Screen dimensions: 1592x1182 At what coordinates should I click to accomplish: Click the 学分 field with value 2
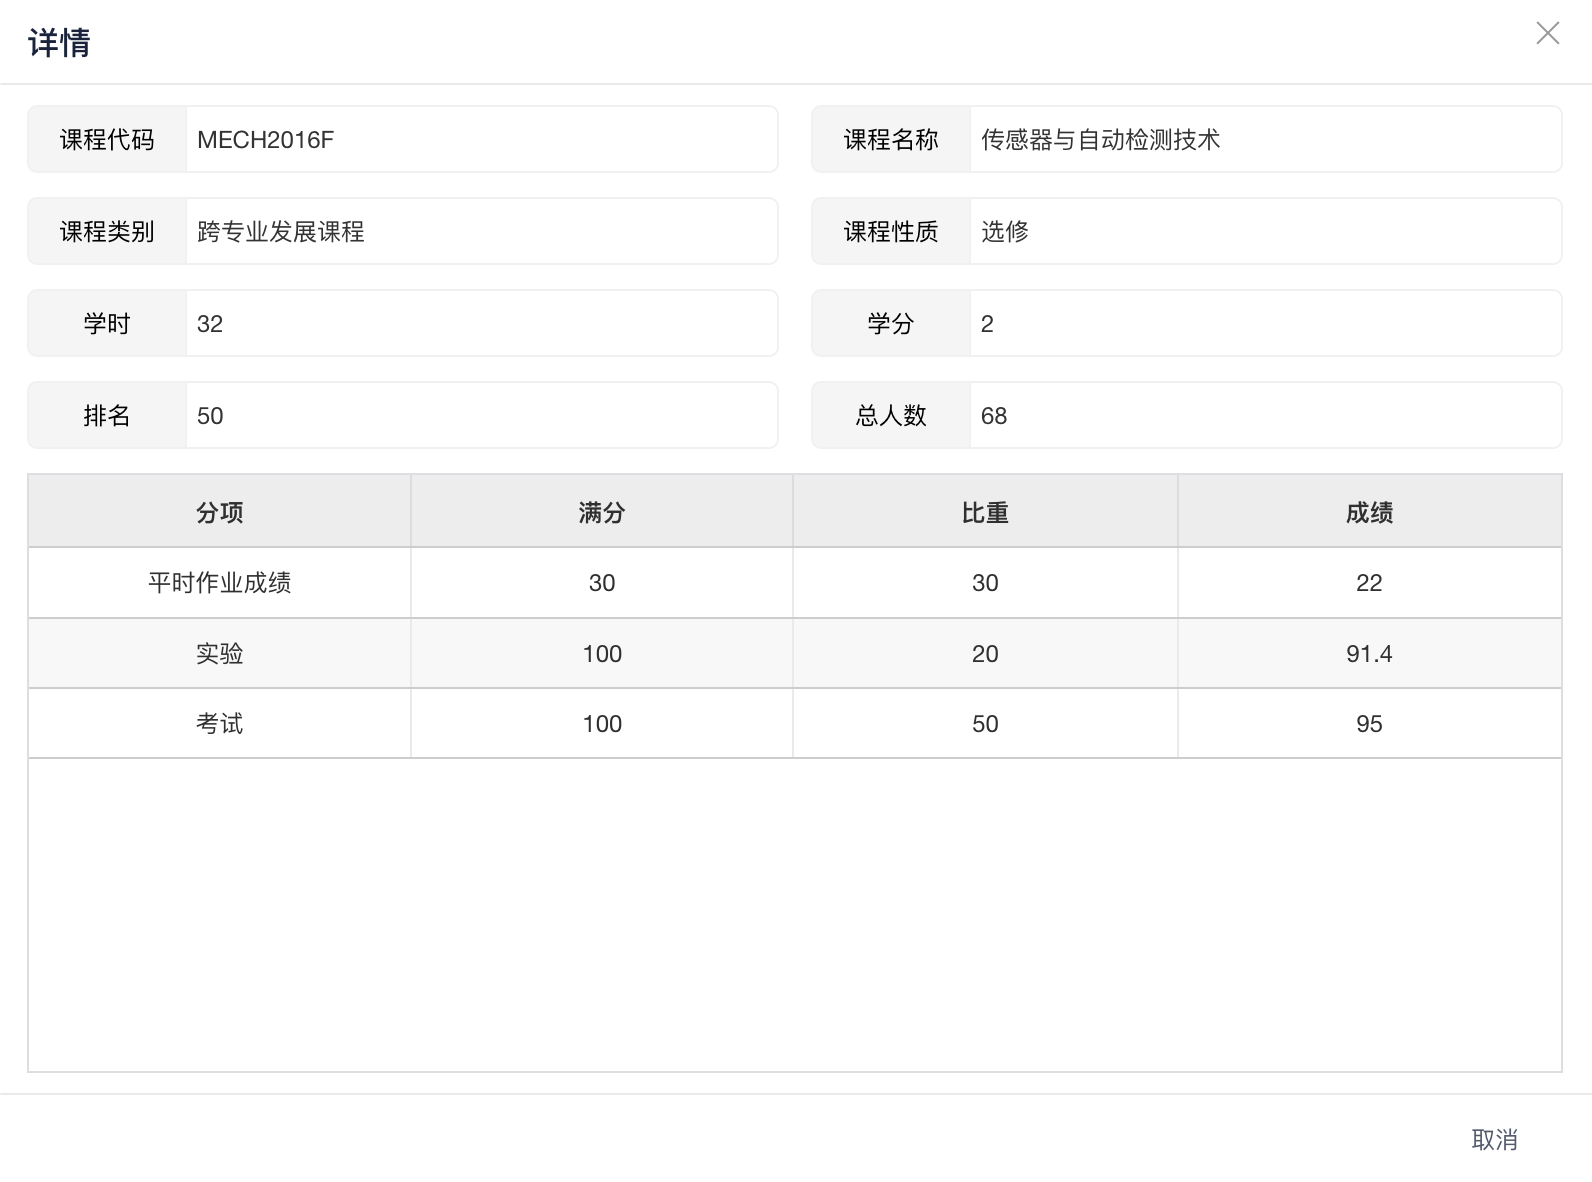coord(1264,324)
